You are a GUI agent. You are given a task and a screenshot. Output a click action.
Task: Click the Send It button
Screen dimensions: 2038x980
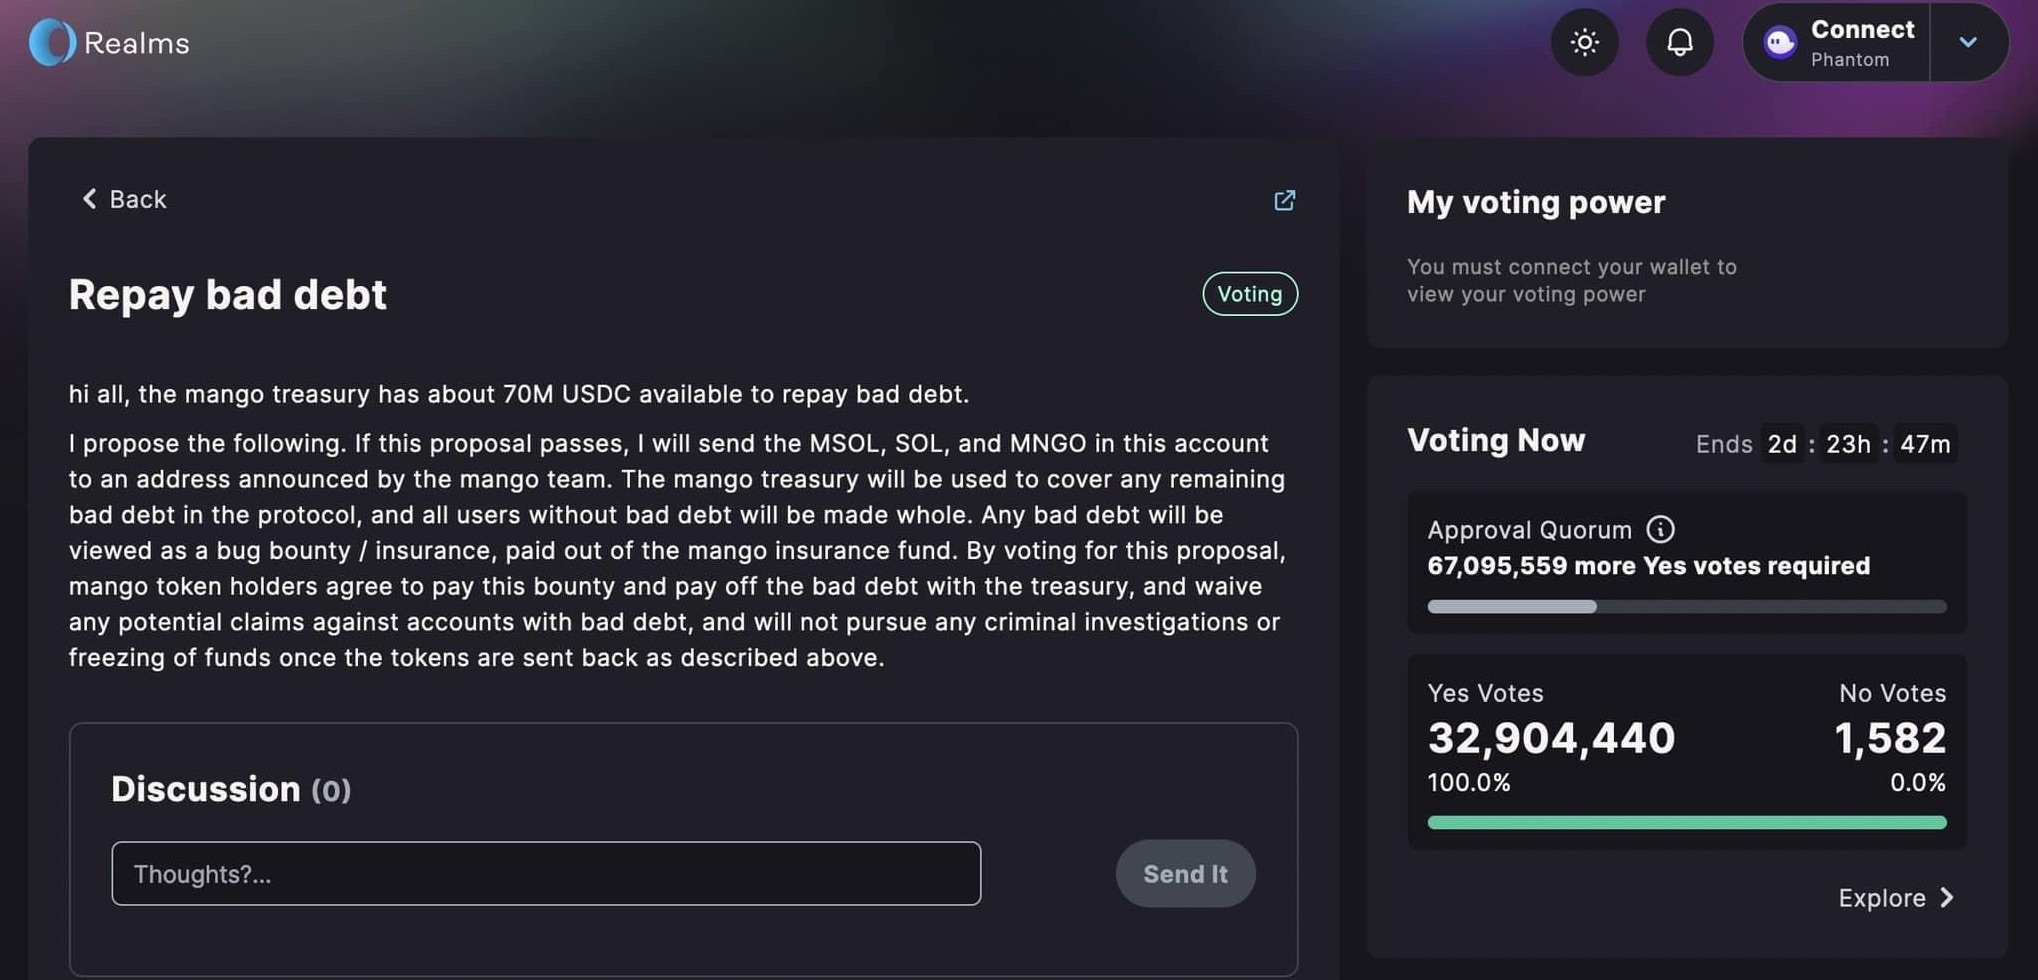1185,874
